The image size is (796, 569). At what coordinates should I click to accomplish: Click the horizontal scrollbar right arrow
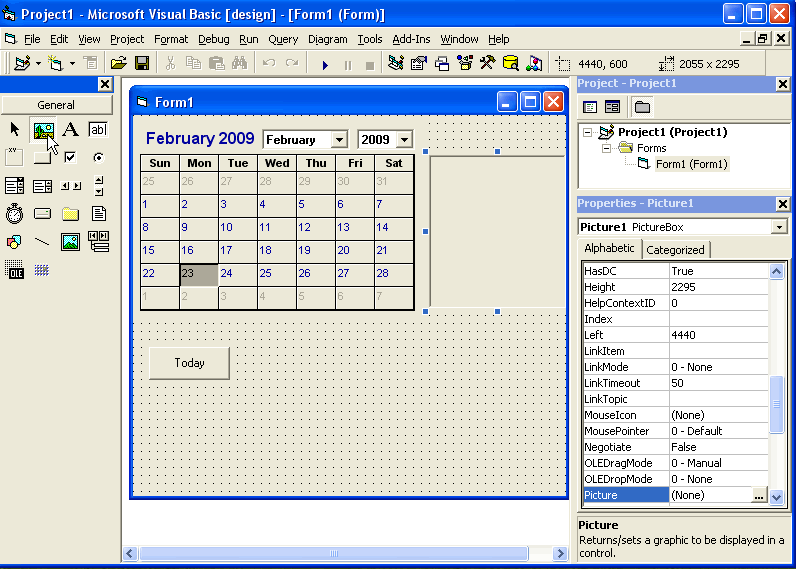pyautogui.click(x=560, y=554)
